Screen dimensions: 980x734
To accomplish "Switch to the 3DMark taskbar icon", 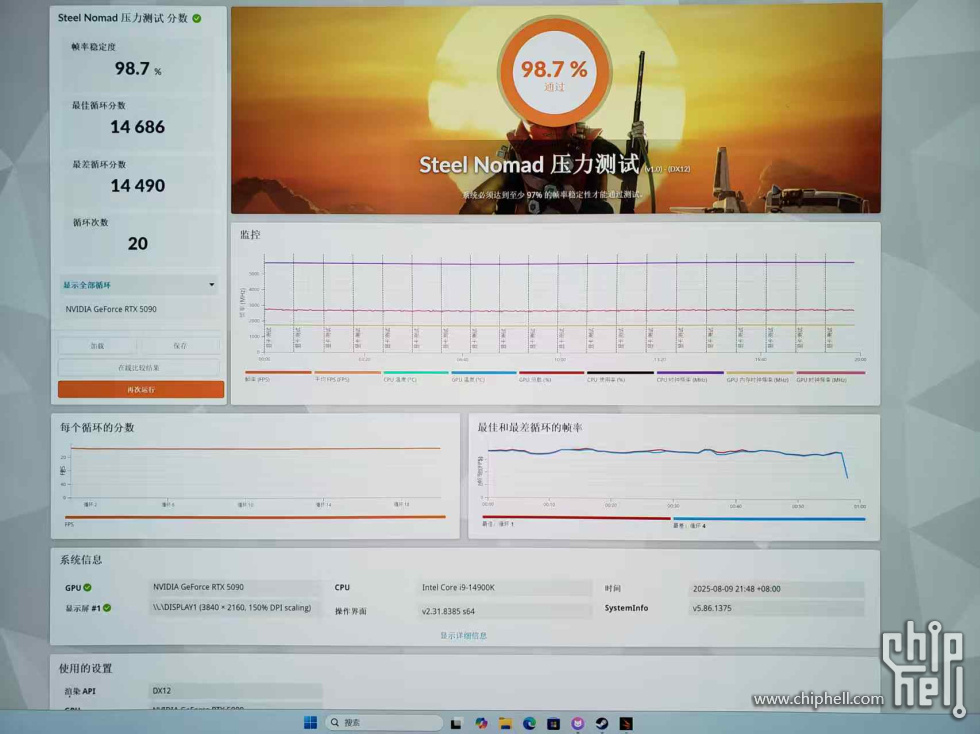I will 626,723.
